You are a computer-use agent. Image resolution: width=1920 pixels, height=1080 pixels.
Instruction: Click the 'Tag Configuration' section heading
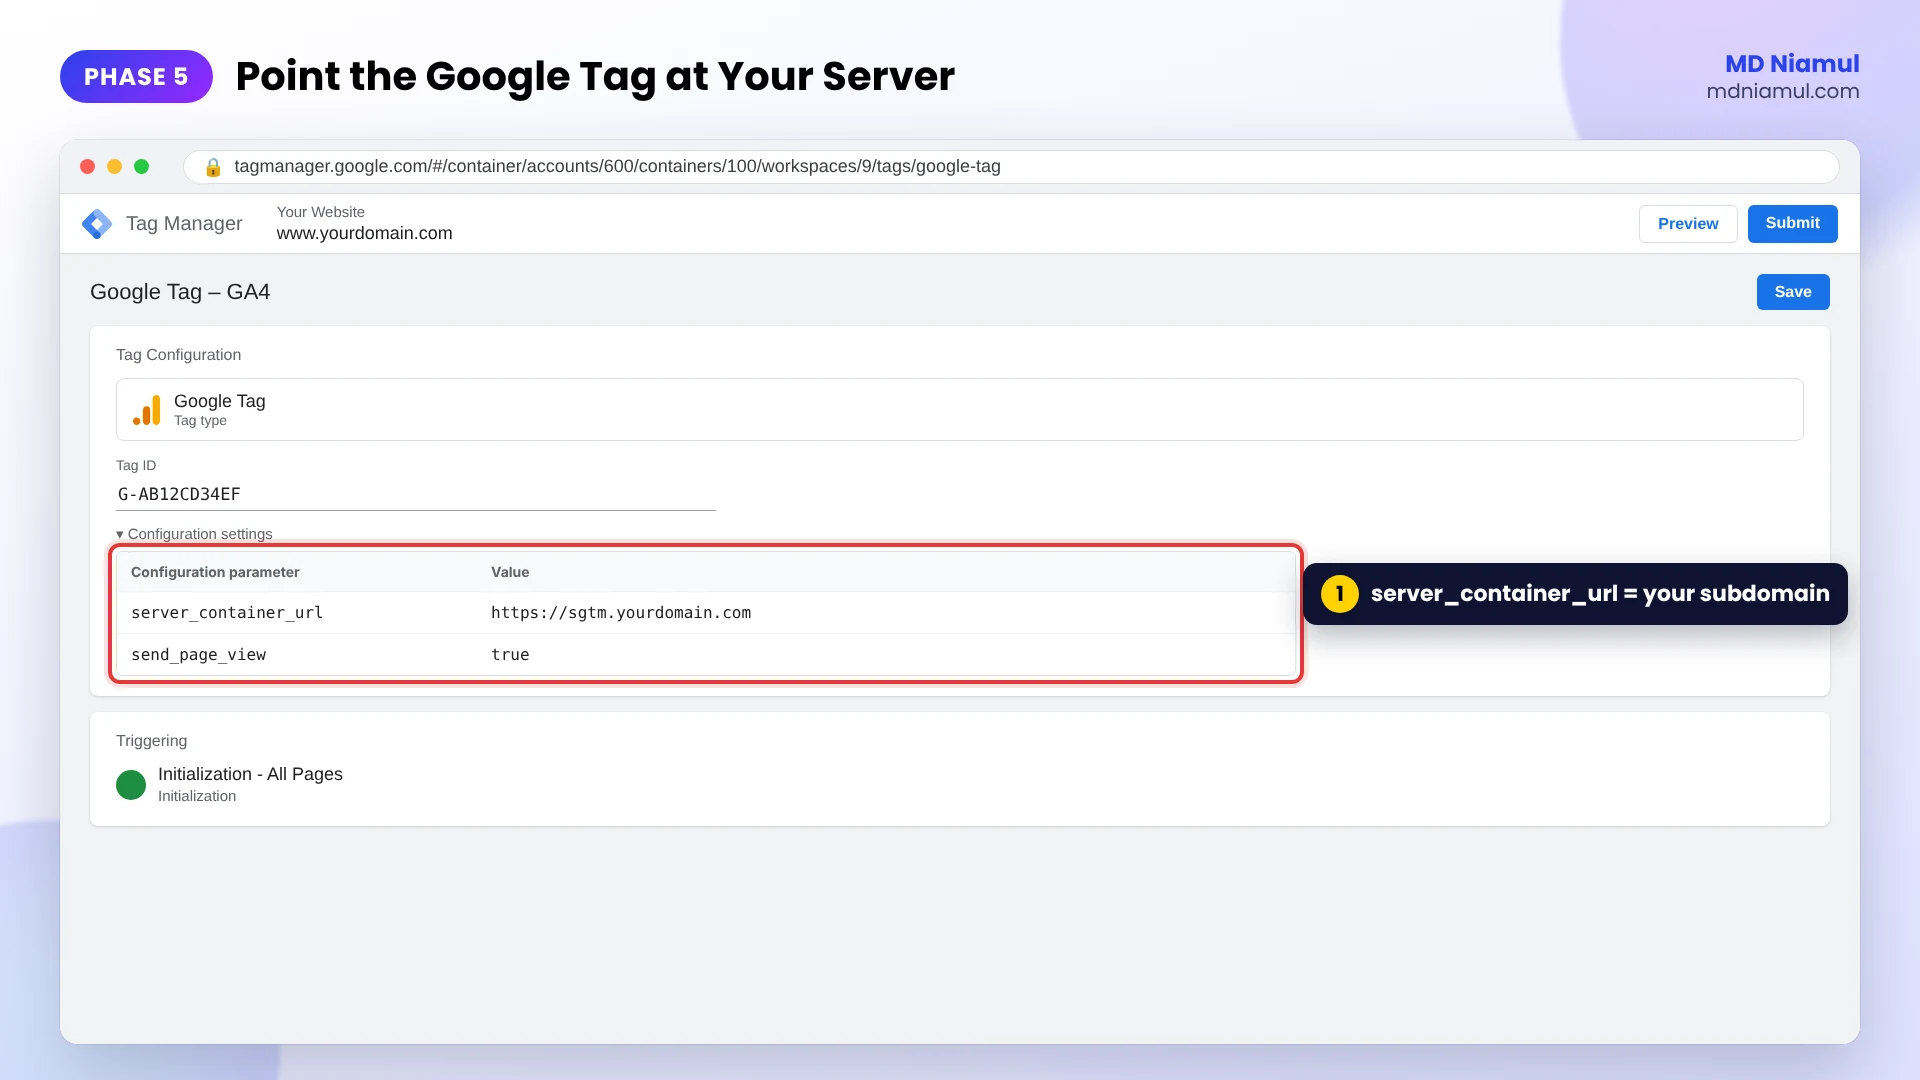tap(178, 355)
